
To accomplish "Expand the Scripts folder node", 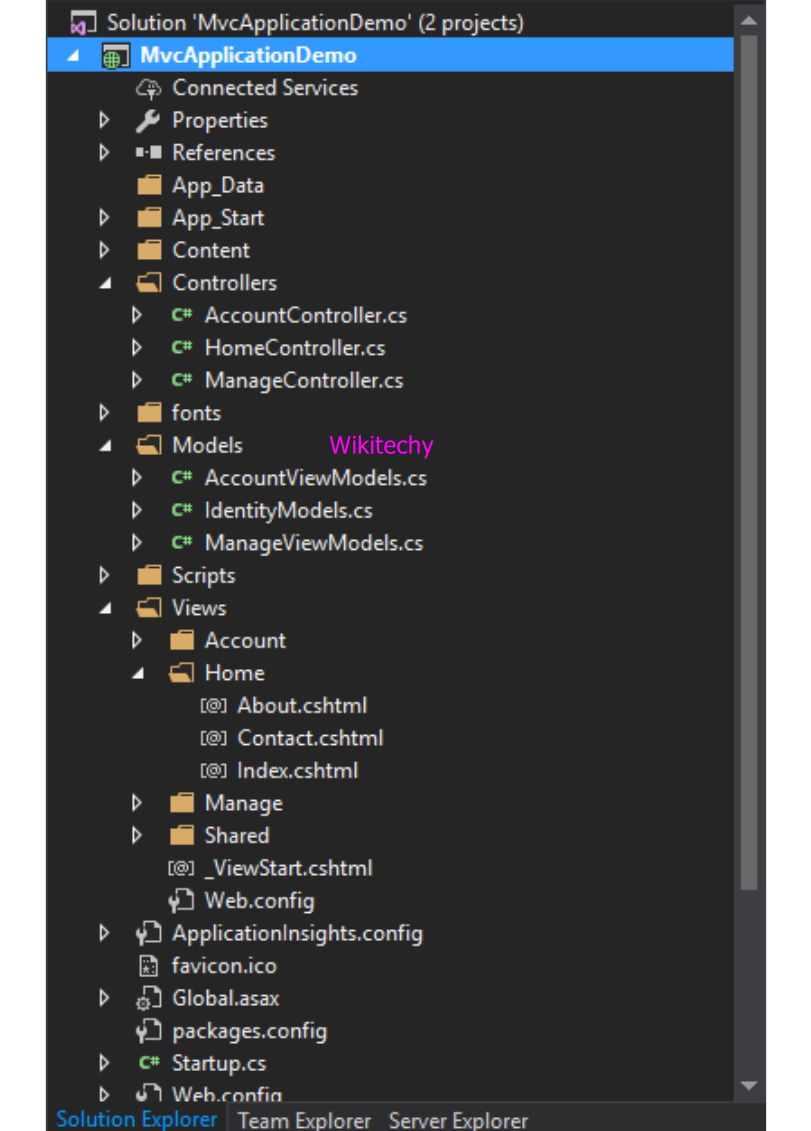I will click(105, 576).
